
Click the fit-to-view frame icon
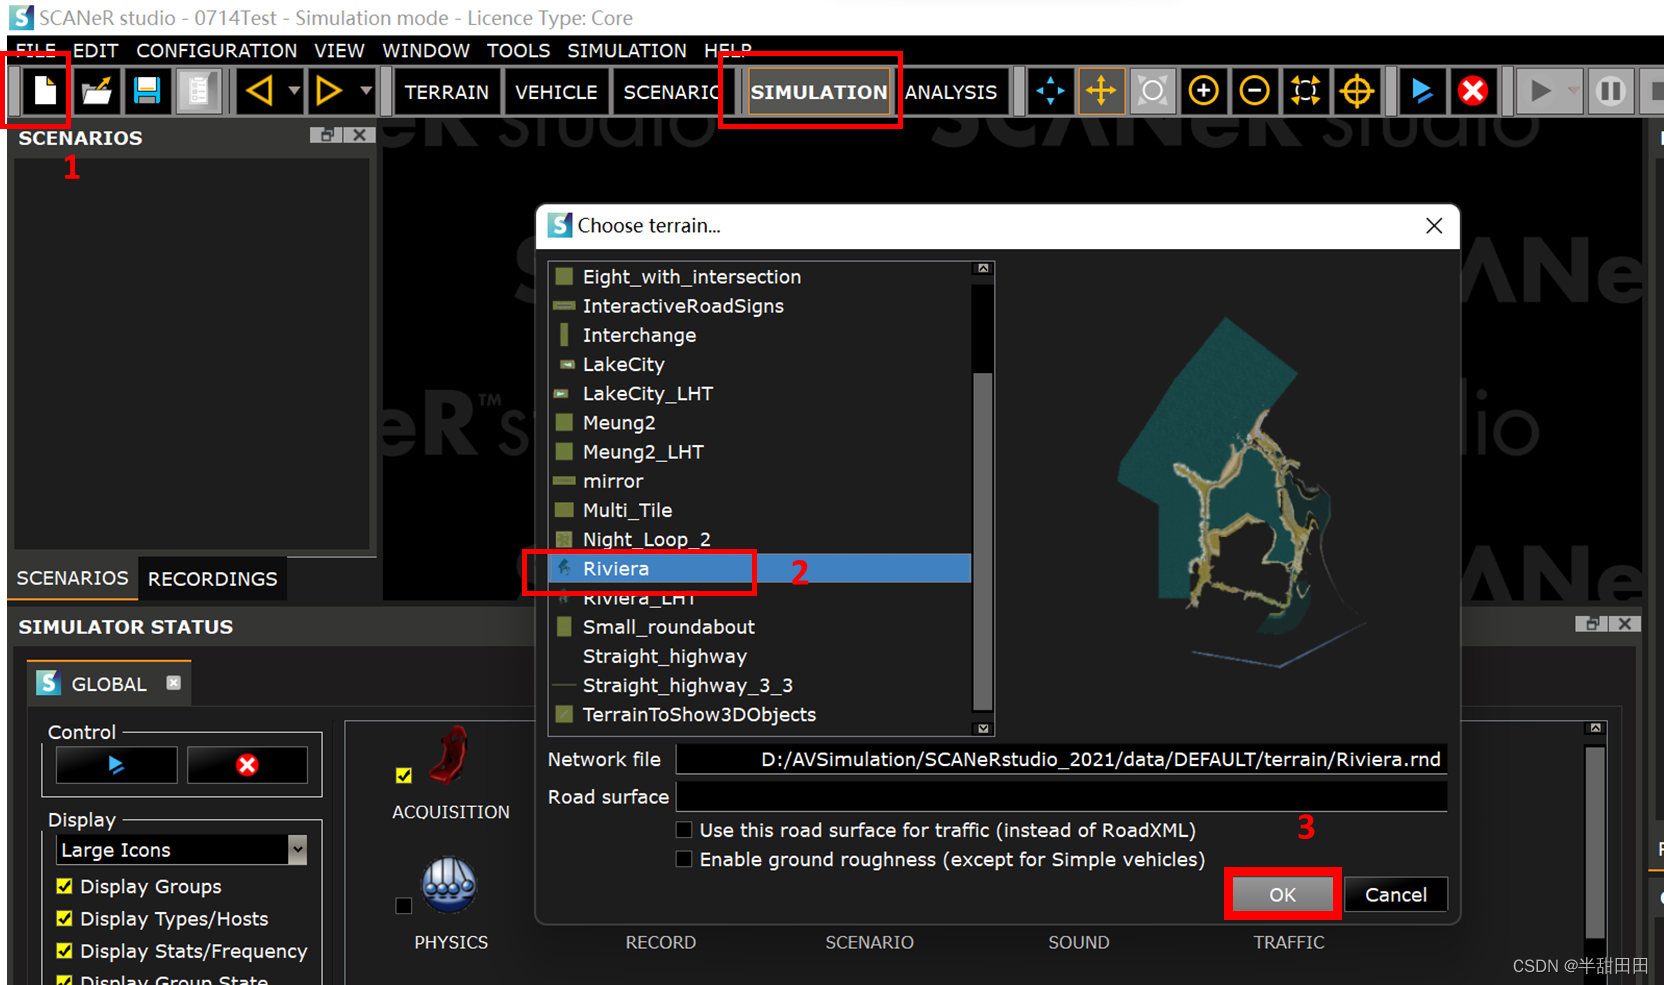[x=1305, y=91]
